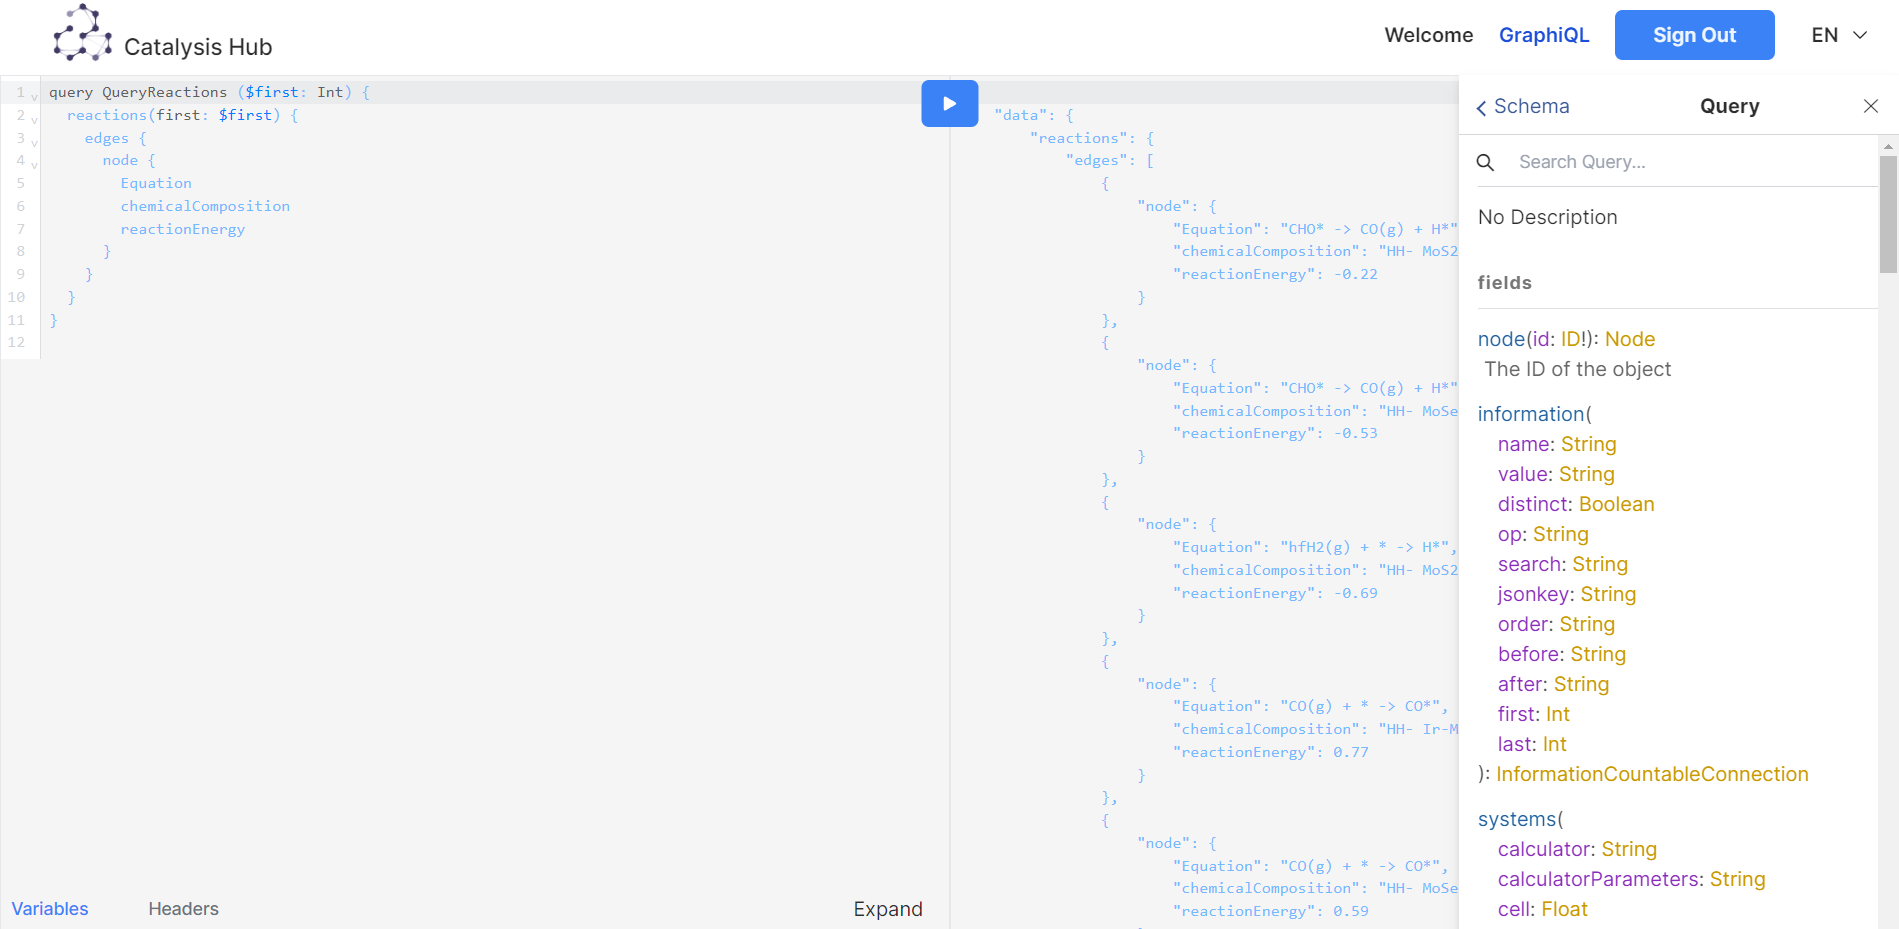The width and height of the screenshot is (1899, 929).
Task: Expand the variables editor pane
Action: (887, 908)
